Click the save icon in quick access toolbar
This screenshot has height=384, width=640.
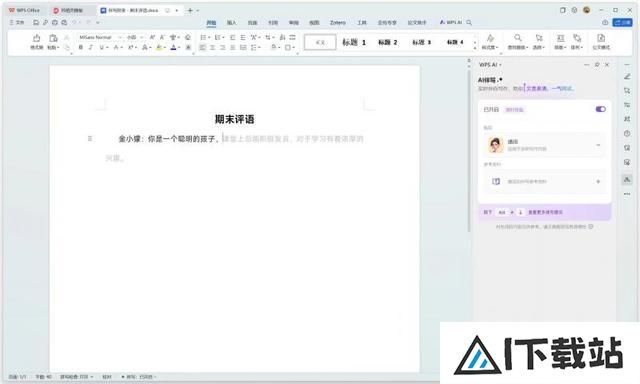pos(36,22)
